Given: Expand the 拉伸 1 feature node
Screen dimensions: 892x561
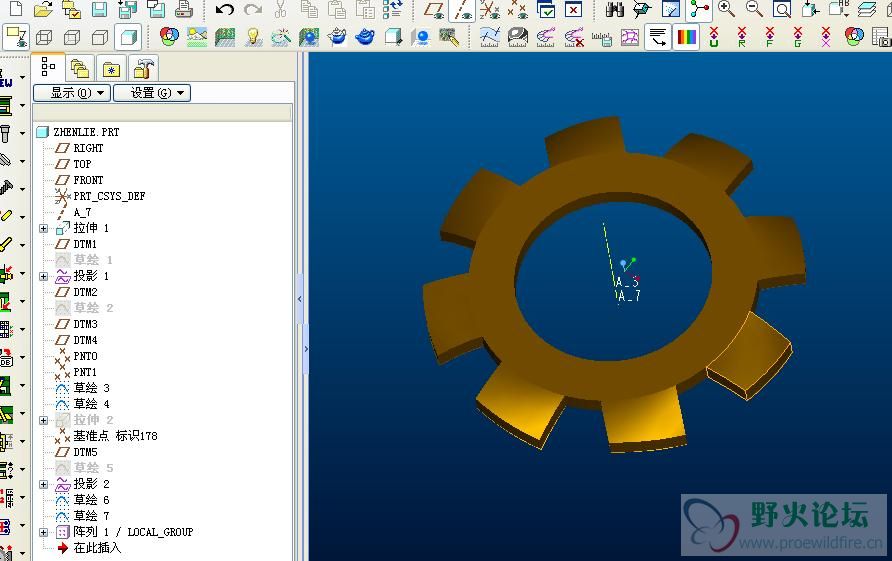Looking at the screenshot, I should [43, 228].
